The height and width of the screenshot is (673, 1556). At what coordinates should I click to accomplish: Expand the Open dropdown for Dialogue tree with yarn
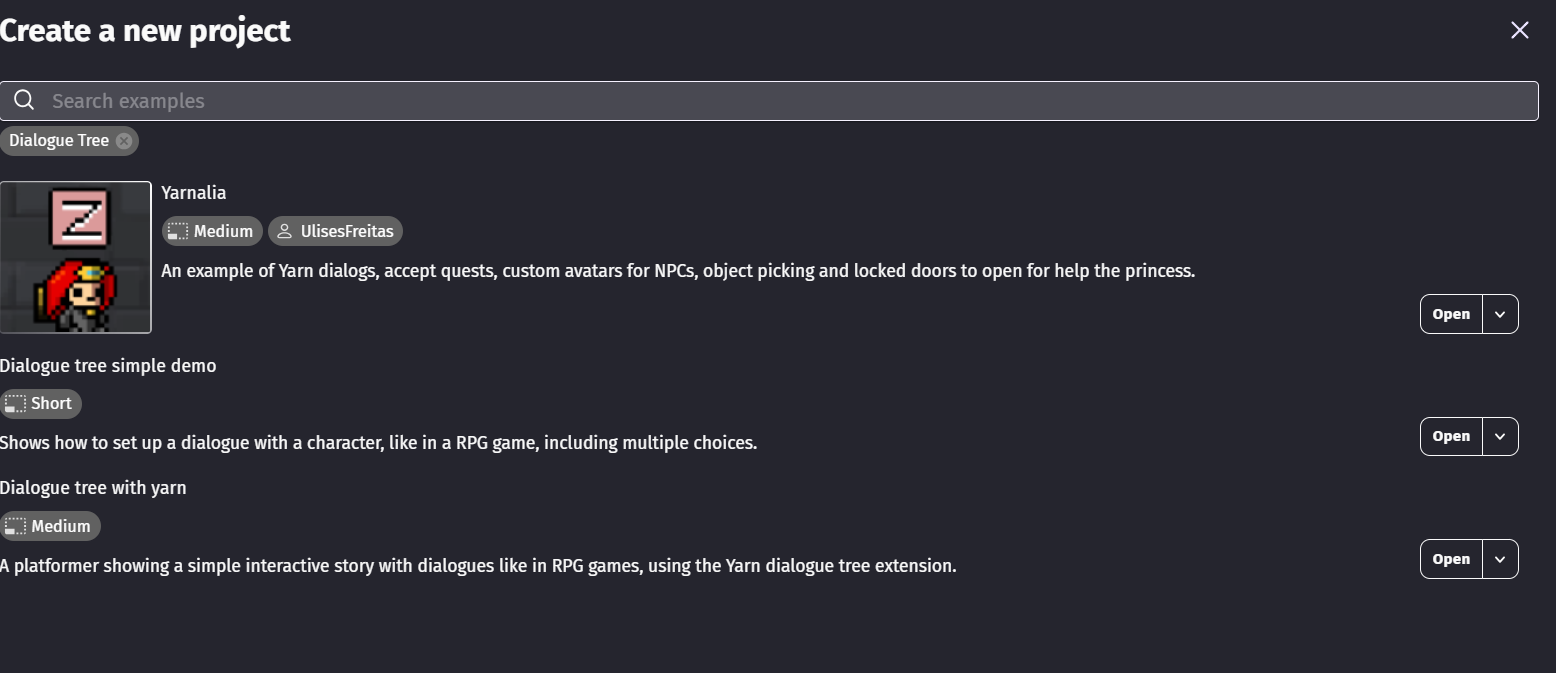pos(1499,558)
